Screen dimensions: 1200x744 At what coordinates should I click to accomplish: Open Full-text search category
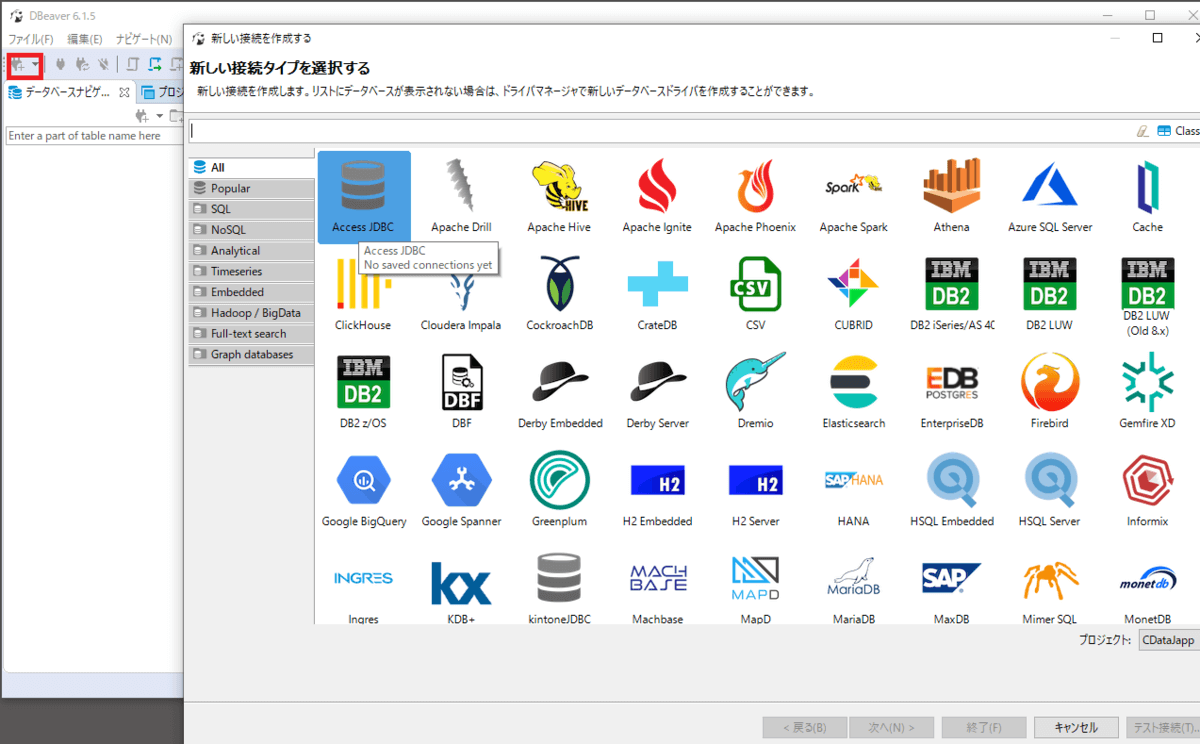point(251,334)
